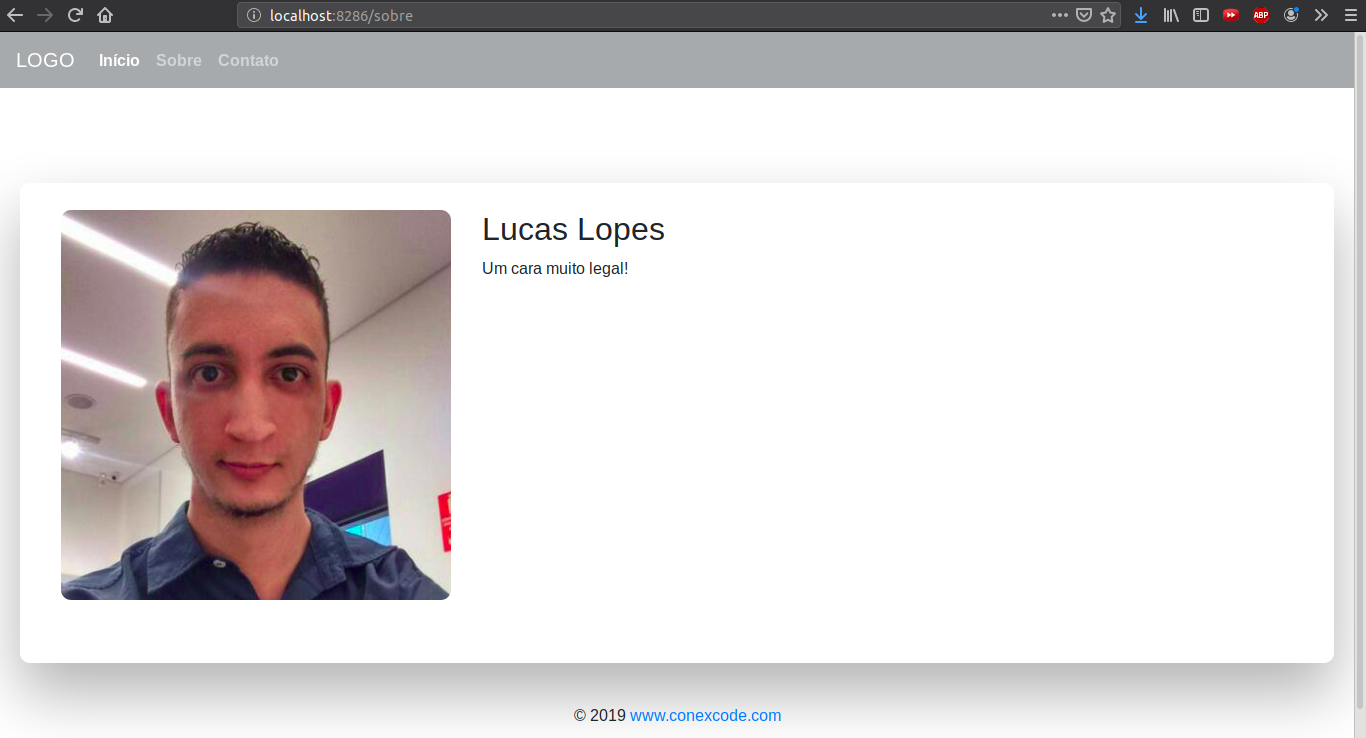Open the Adblock Plus extension
The image size is (1366, 738).
1261,15
